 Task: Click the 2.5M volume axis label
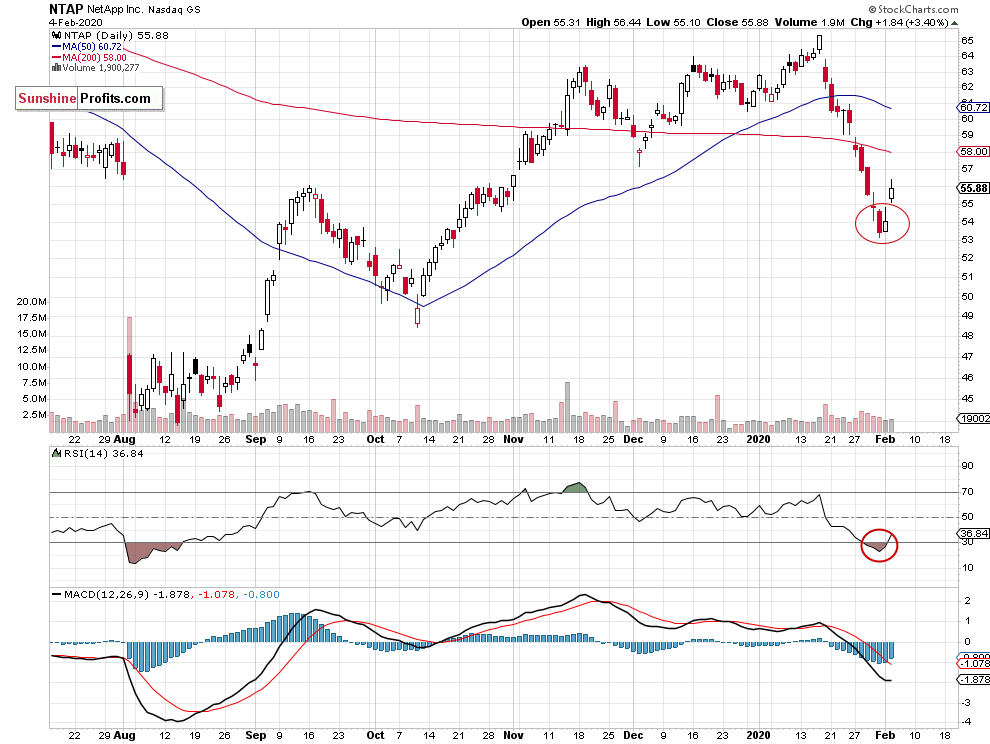[x=35, y=414]
